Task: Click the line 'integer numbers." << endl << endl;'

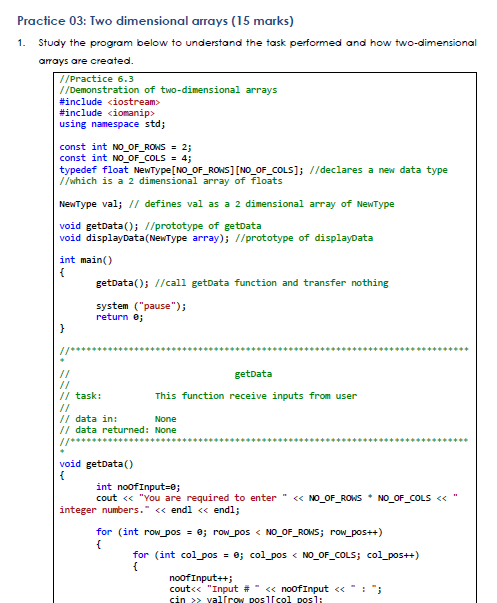Action: tap(149, 510)
